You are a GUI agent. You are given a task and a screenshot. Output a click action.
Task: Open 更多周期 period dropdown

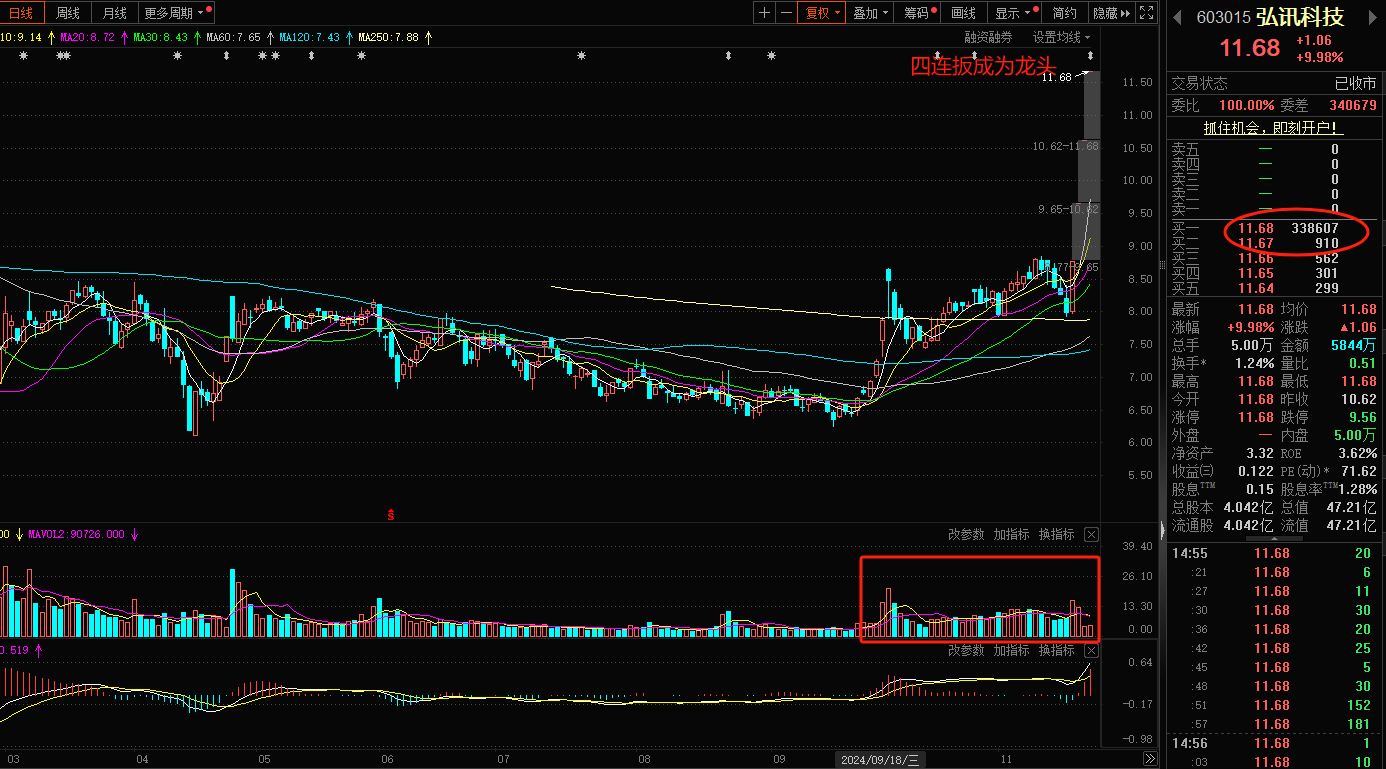point(175,13)
